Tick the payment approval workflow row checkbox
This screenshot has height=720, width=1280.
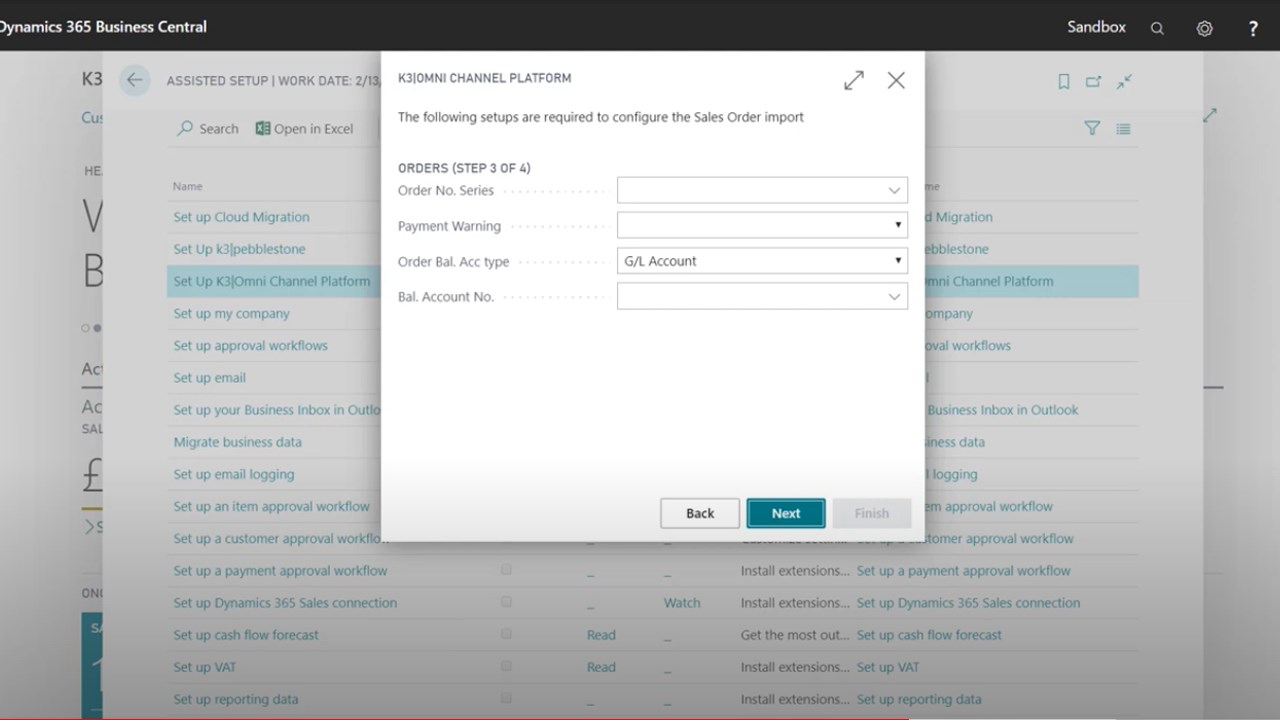point(506,569)
